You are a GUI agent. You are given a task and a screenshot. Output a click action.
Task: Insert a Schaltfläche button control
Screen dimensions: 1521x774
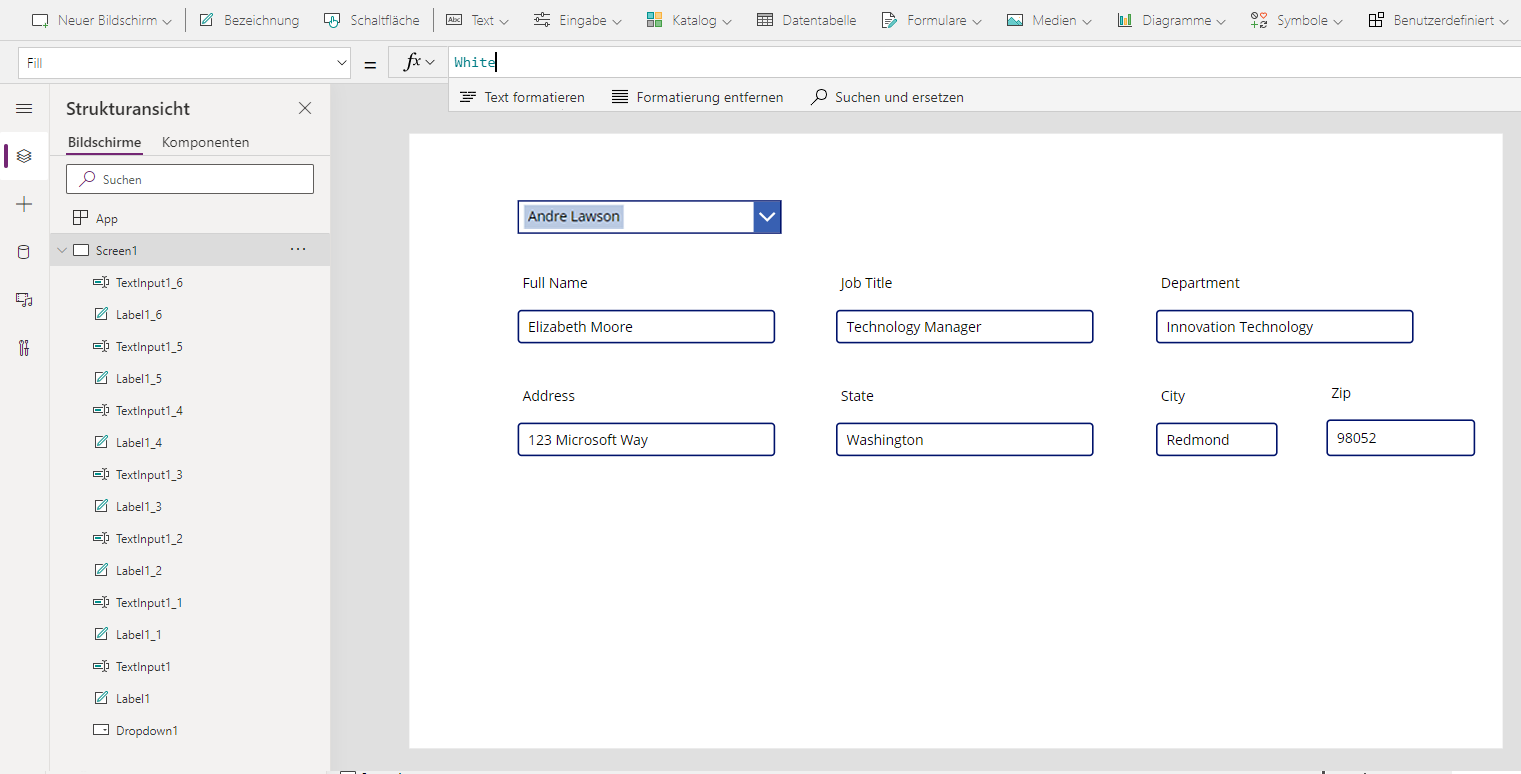point(371,20)
